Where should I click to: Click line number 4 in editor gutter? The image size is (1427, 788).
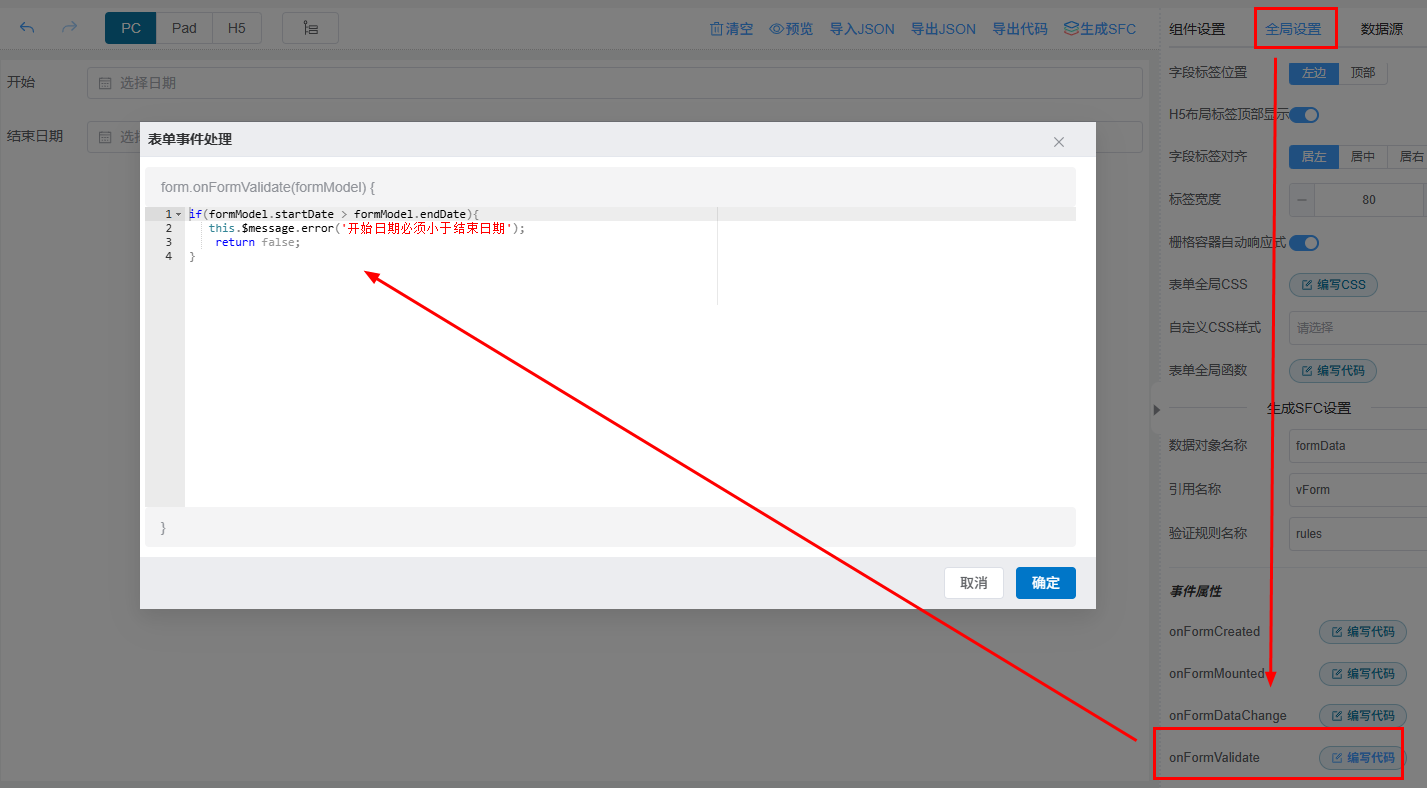[x=169, y=256]
